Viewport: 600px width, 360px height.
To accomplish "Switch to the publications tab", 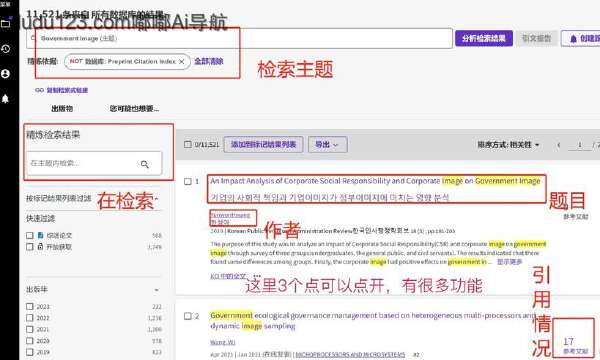I will [x=62, y=109].
